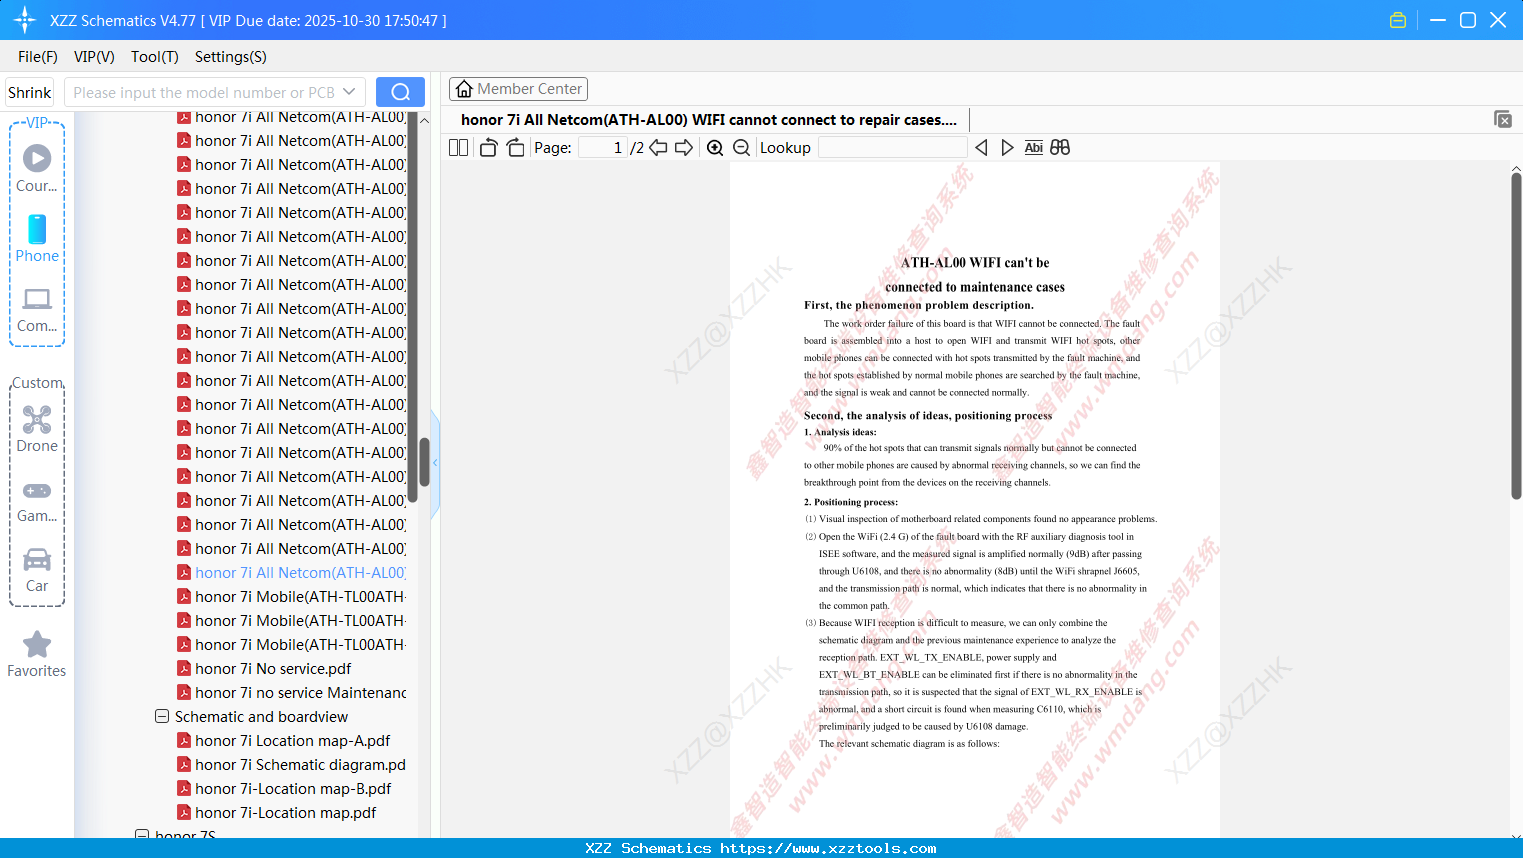Select the Phone category icon
Image resolution: width=1523 pixels, height=858 pixels.
[x=37, y=229]
